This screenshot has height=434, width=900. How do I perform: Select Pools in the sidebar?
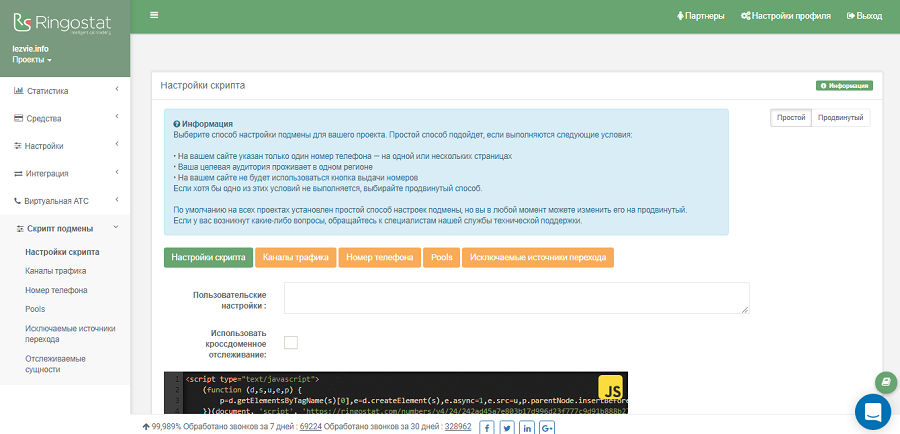35,309
